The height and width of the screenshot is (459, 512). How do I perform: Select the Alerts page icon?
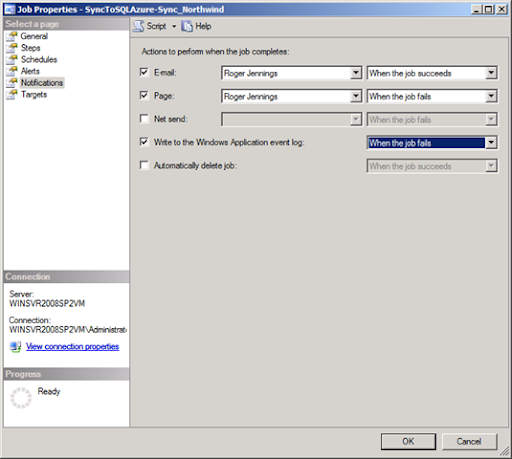coord(12,71)
